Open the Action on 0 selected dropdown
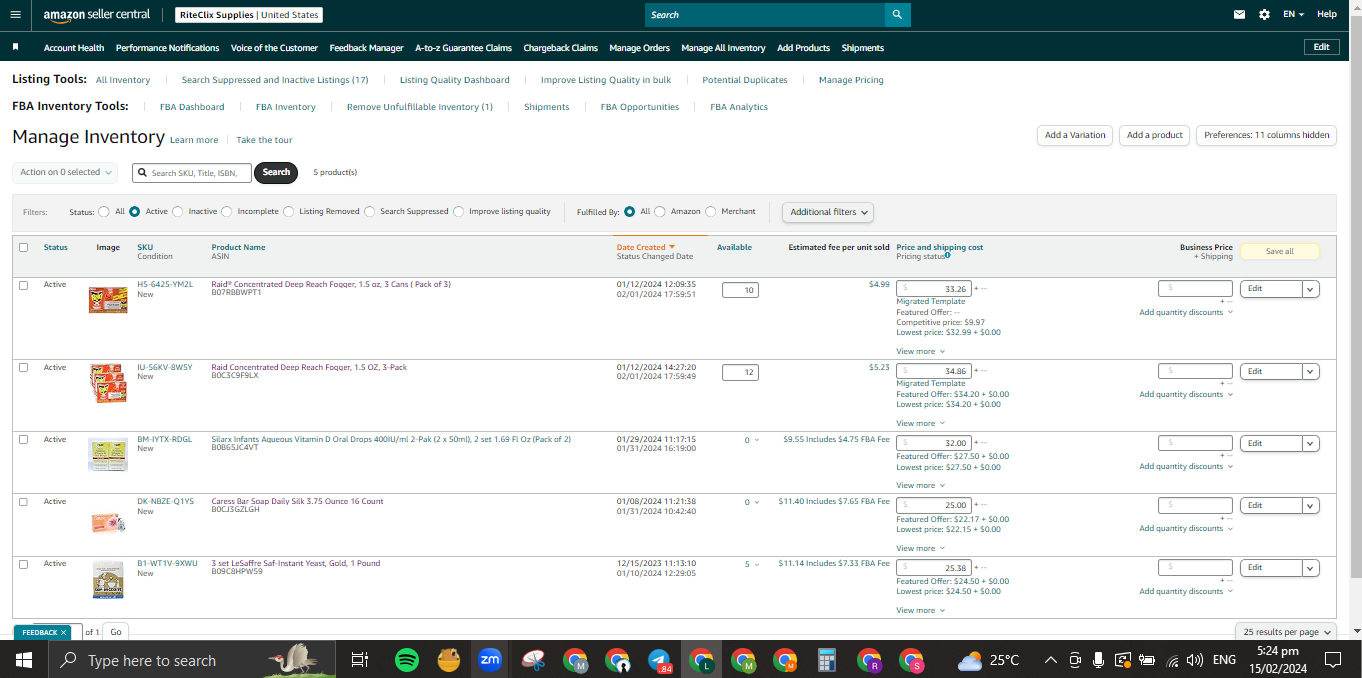 click(x=65, y=172)
